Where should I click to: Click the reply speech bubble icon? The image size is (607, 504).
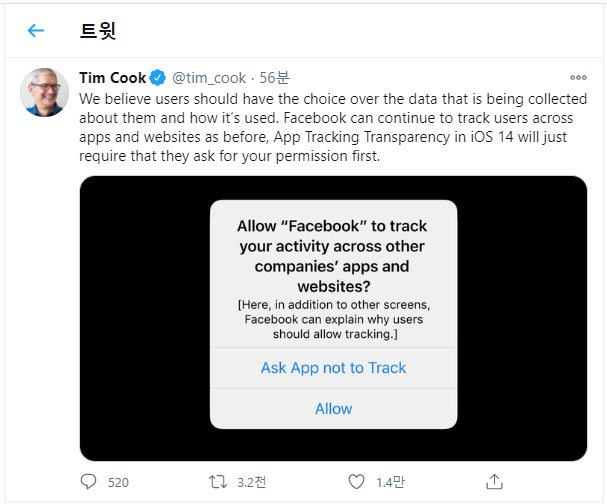point(88,482)
